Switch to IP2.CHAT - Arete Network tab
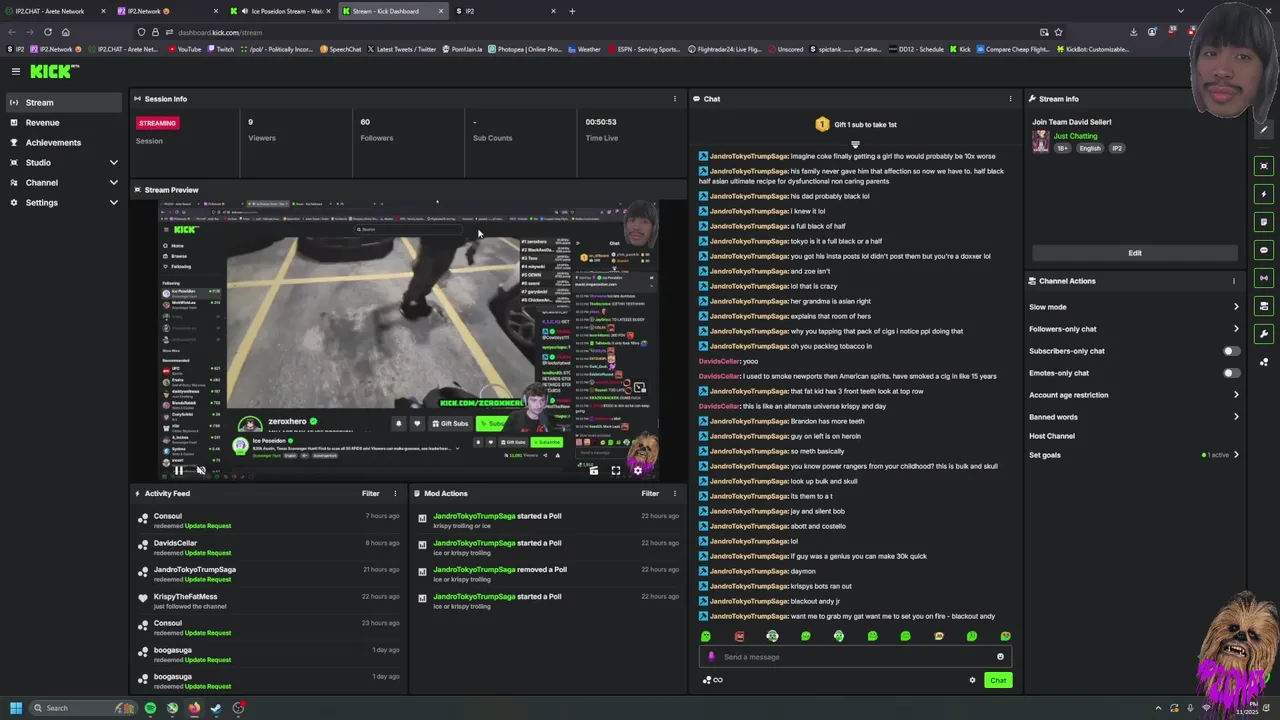 click(55, 11)
